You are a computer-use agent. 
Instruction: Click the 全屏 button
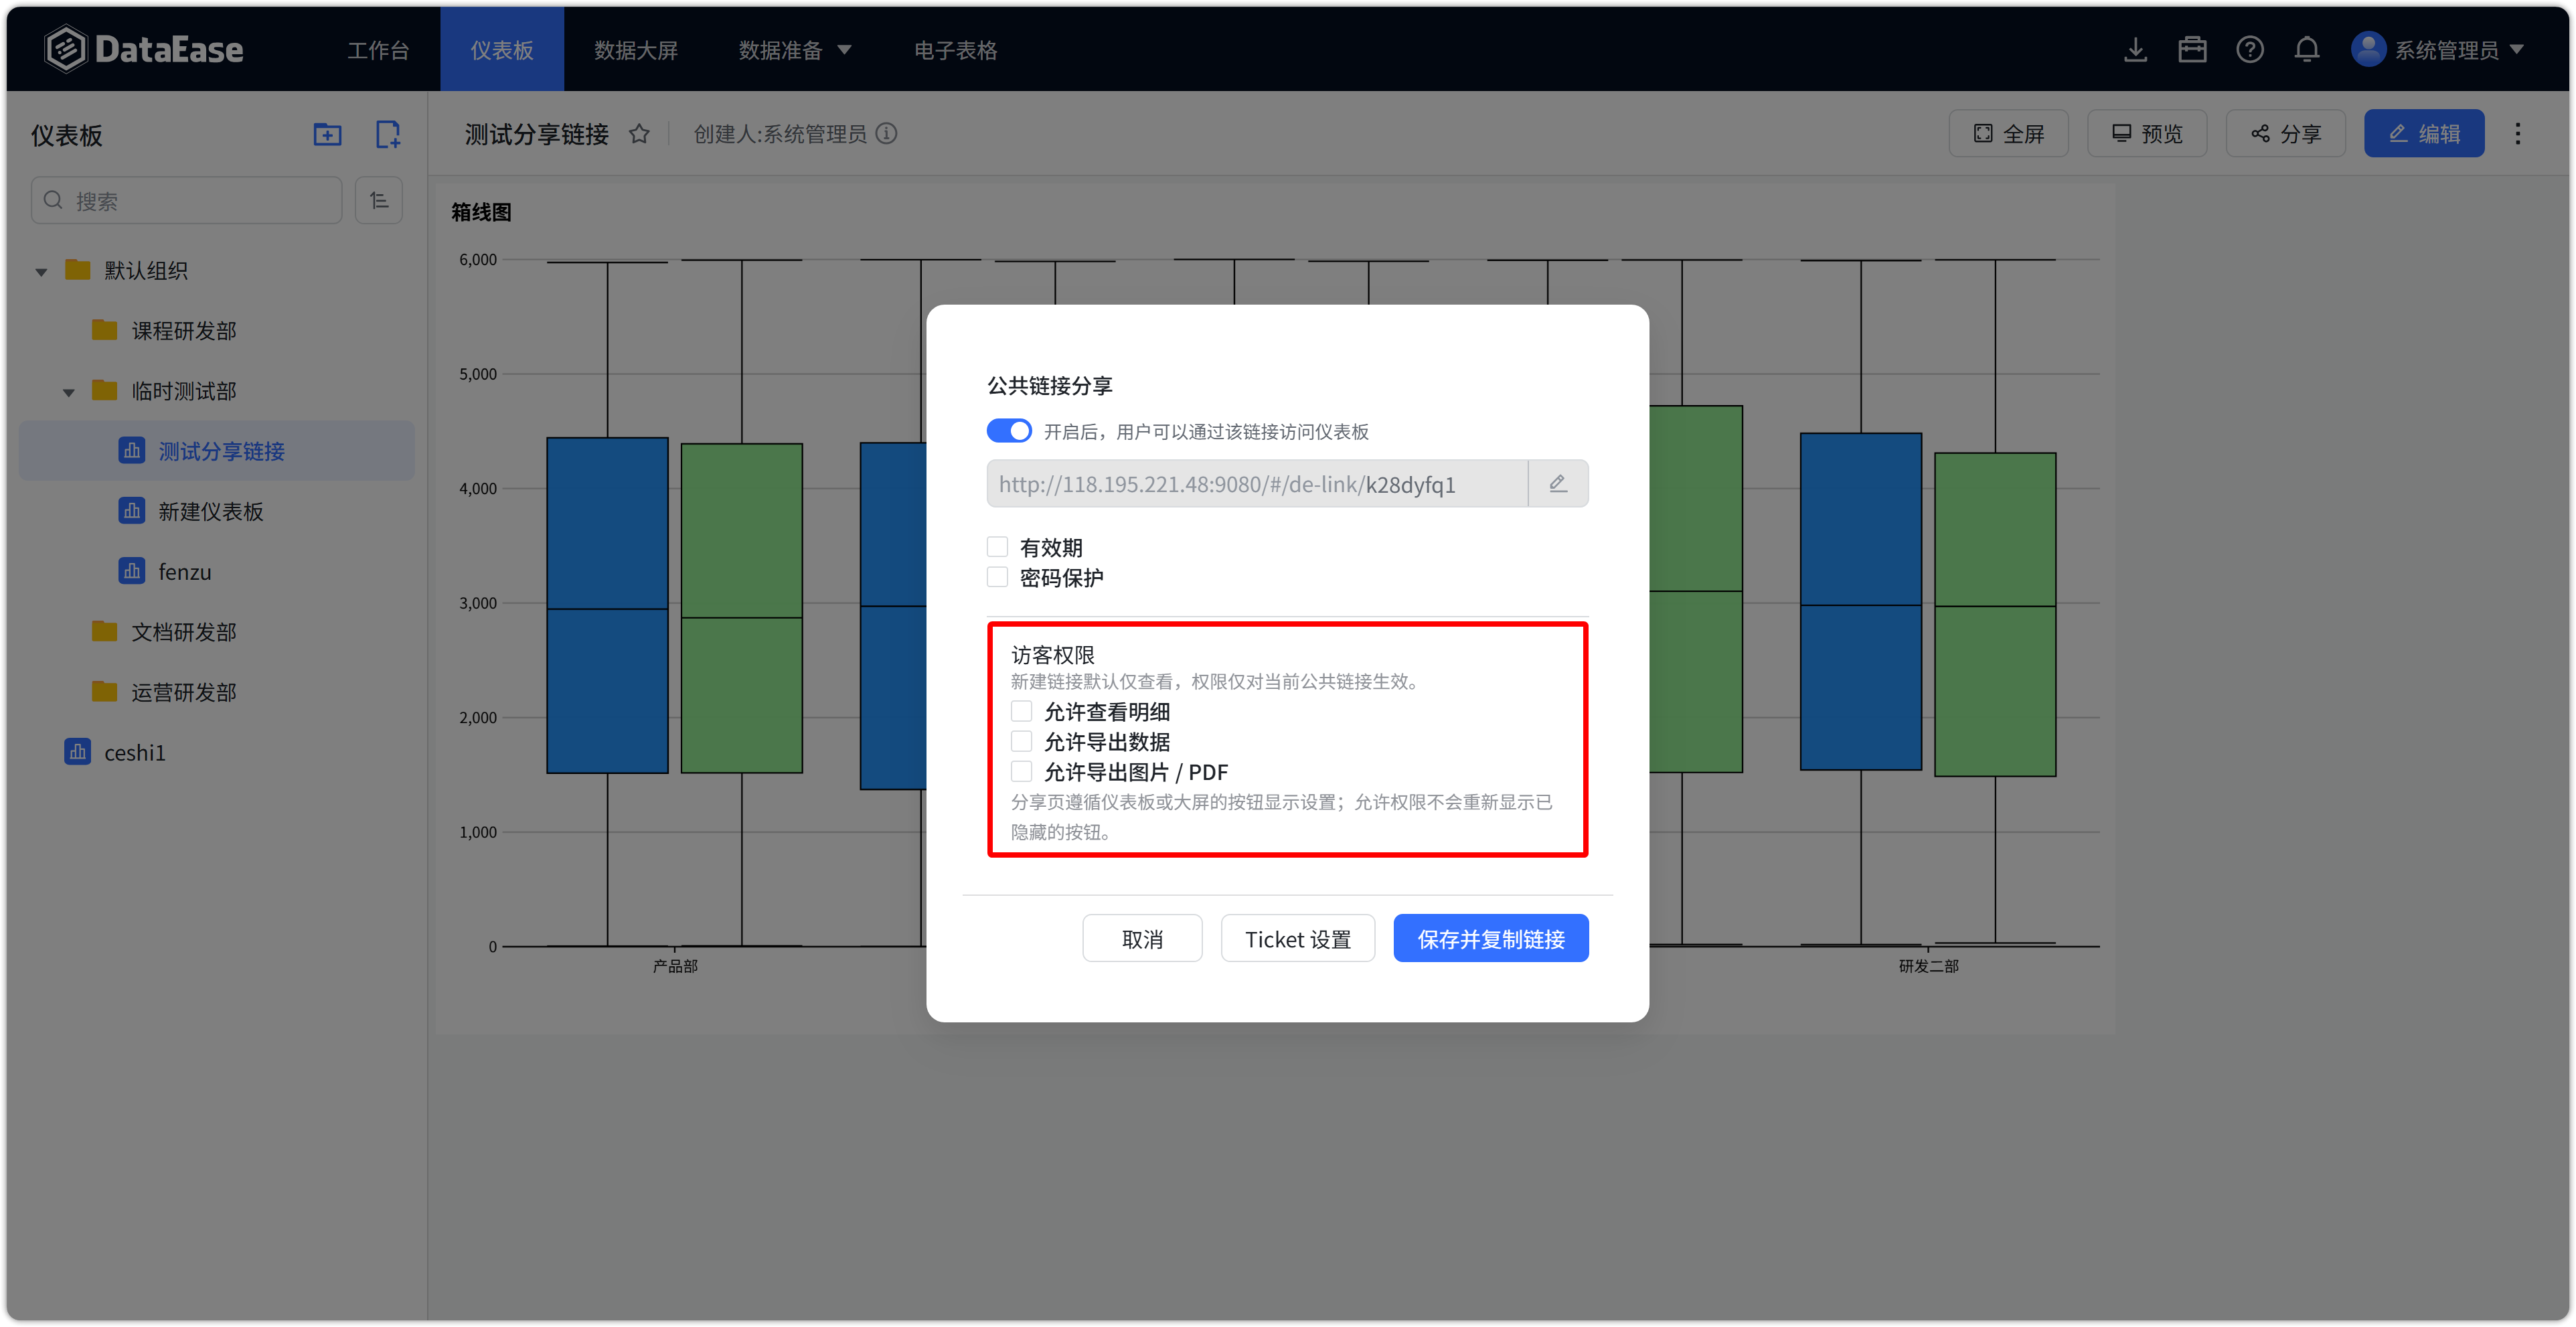tap(2008, 134)
